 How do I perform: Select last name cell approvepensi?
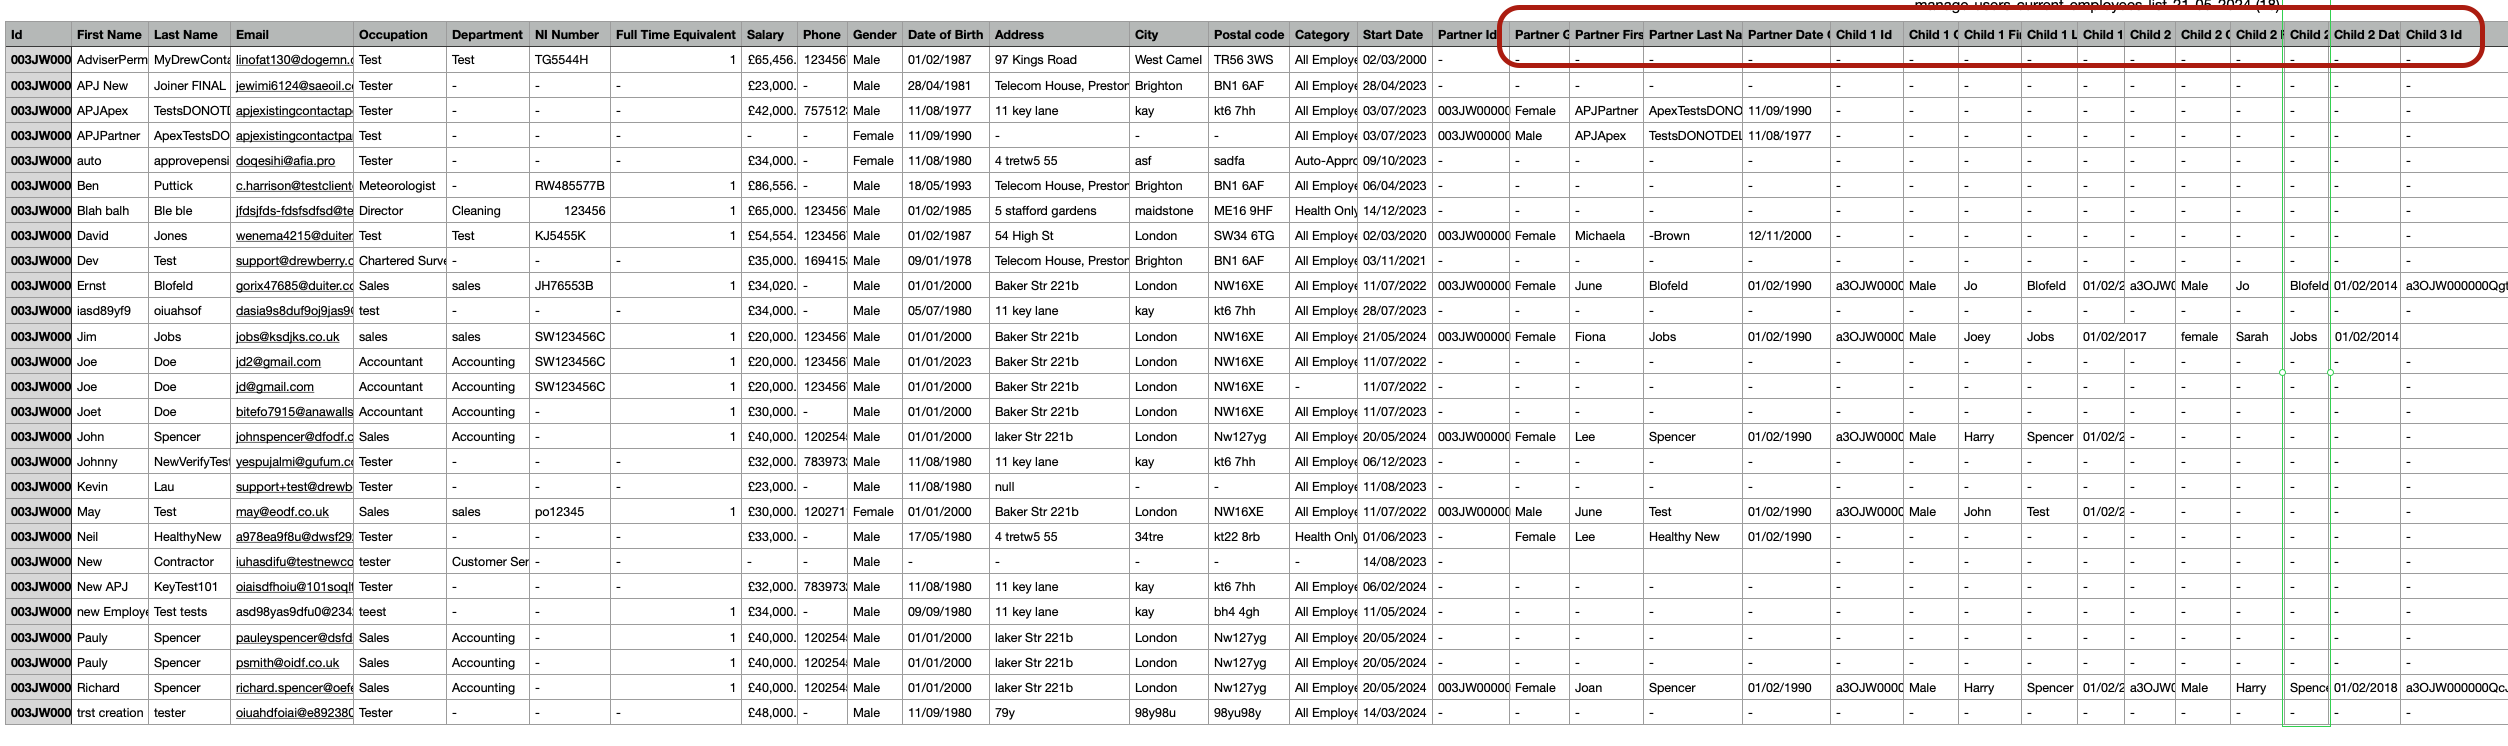(x=191, y=161)
